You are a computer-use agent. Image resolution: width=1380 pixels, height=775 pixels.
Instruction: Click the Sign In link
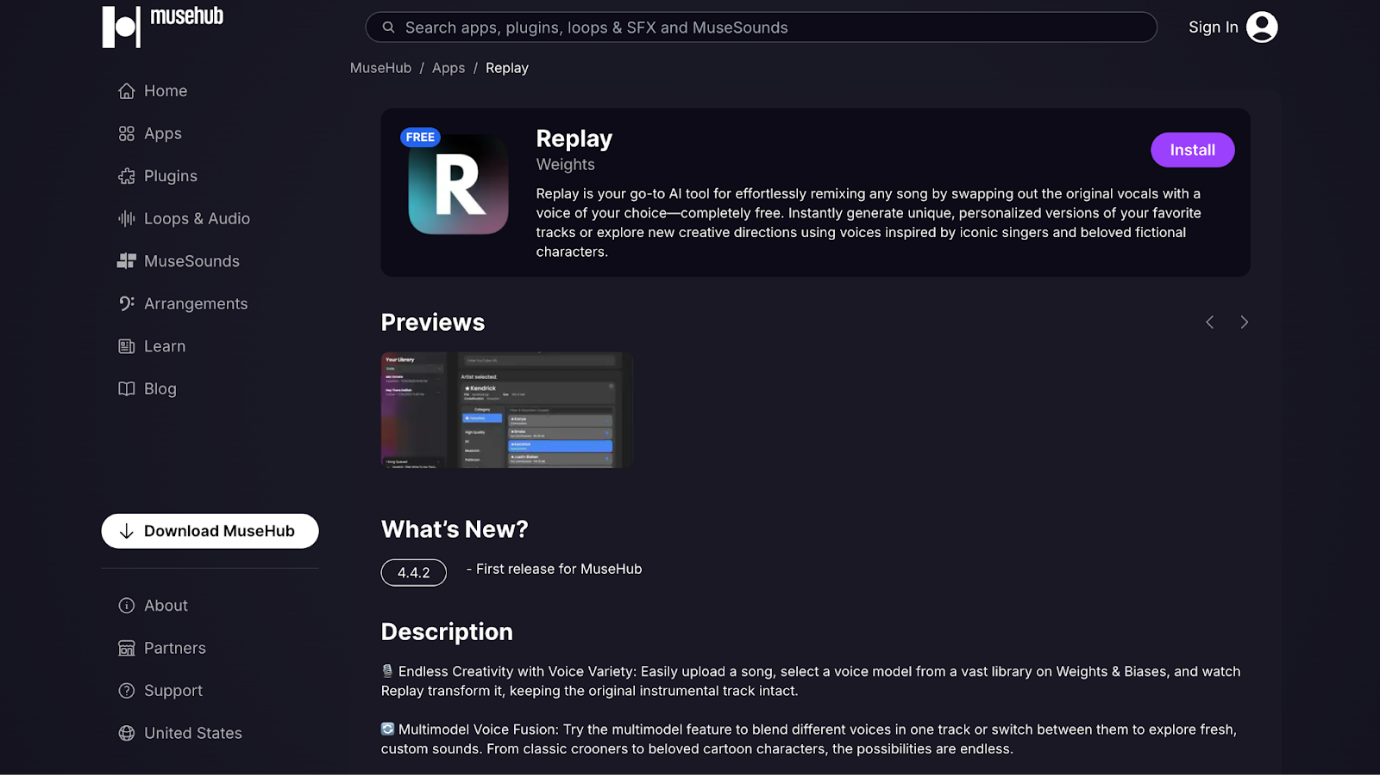(1213, 27)
